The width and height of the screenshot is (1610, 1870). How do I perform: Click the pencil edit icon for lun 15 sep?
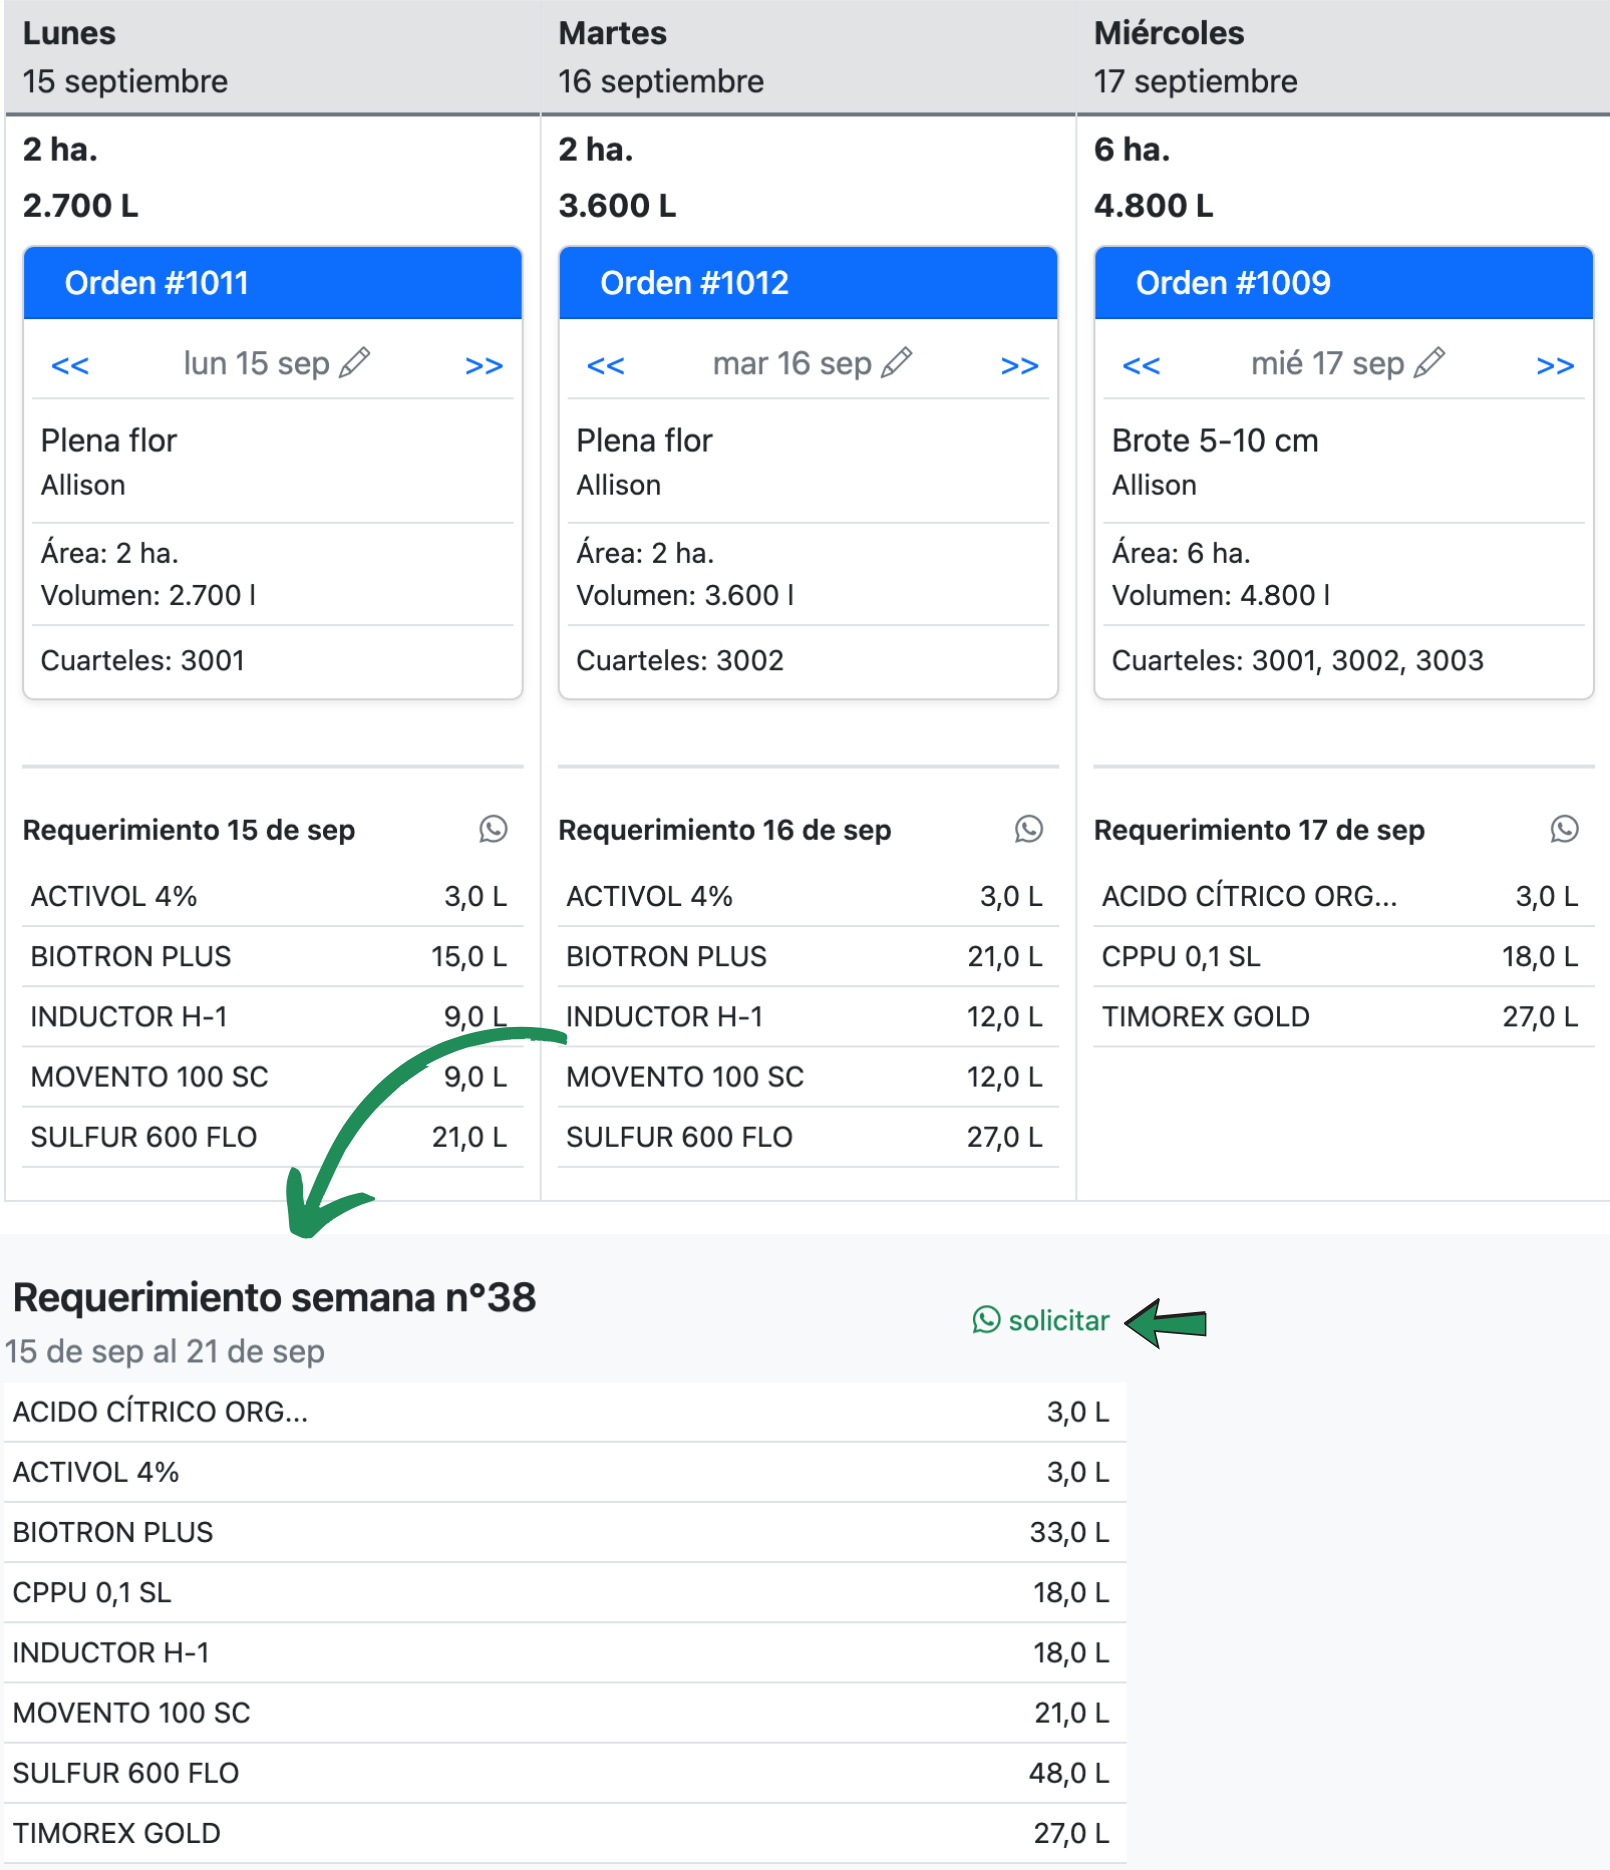[x=355, y=362]
